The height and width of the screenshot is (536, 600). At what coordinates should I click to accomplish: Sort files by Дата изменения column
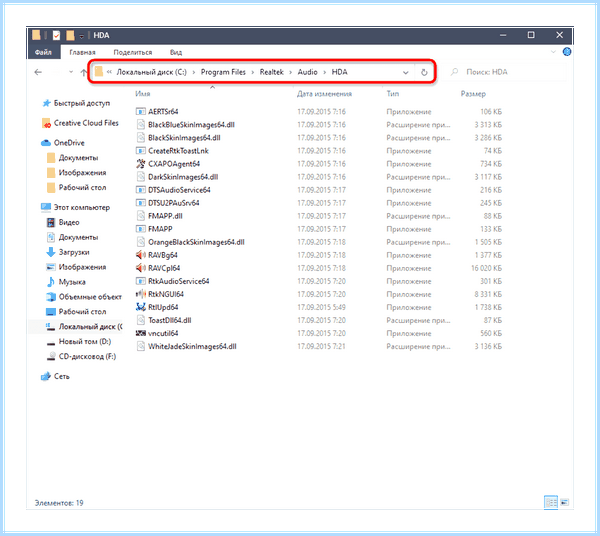click(x=324, y=94)
